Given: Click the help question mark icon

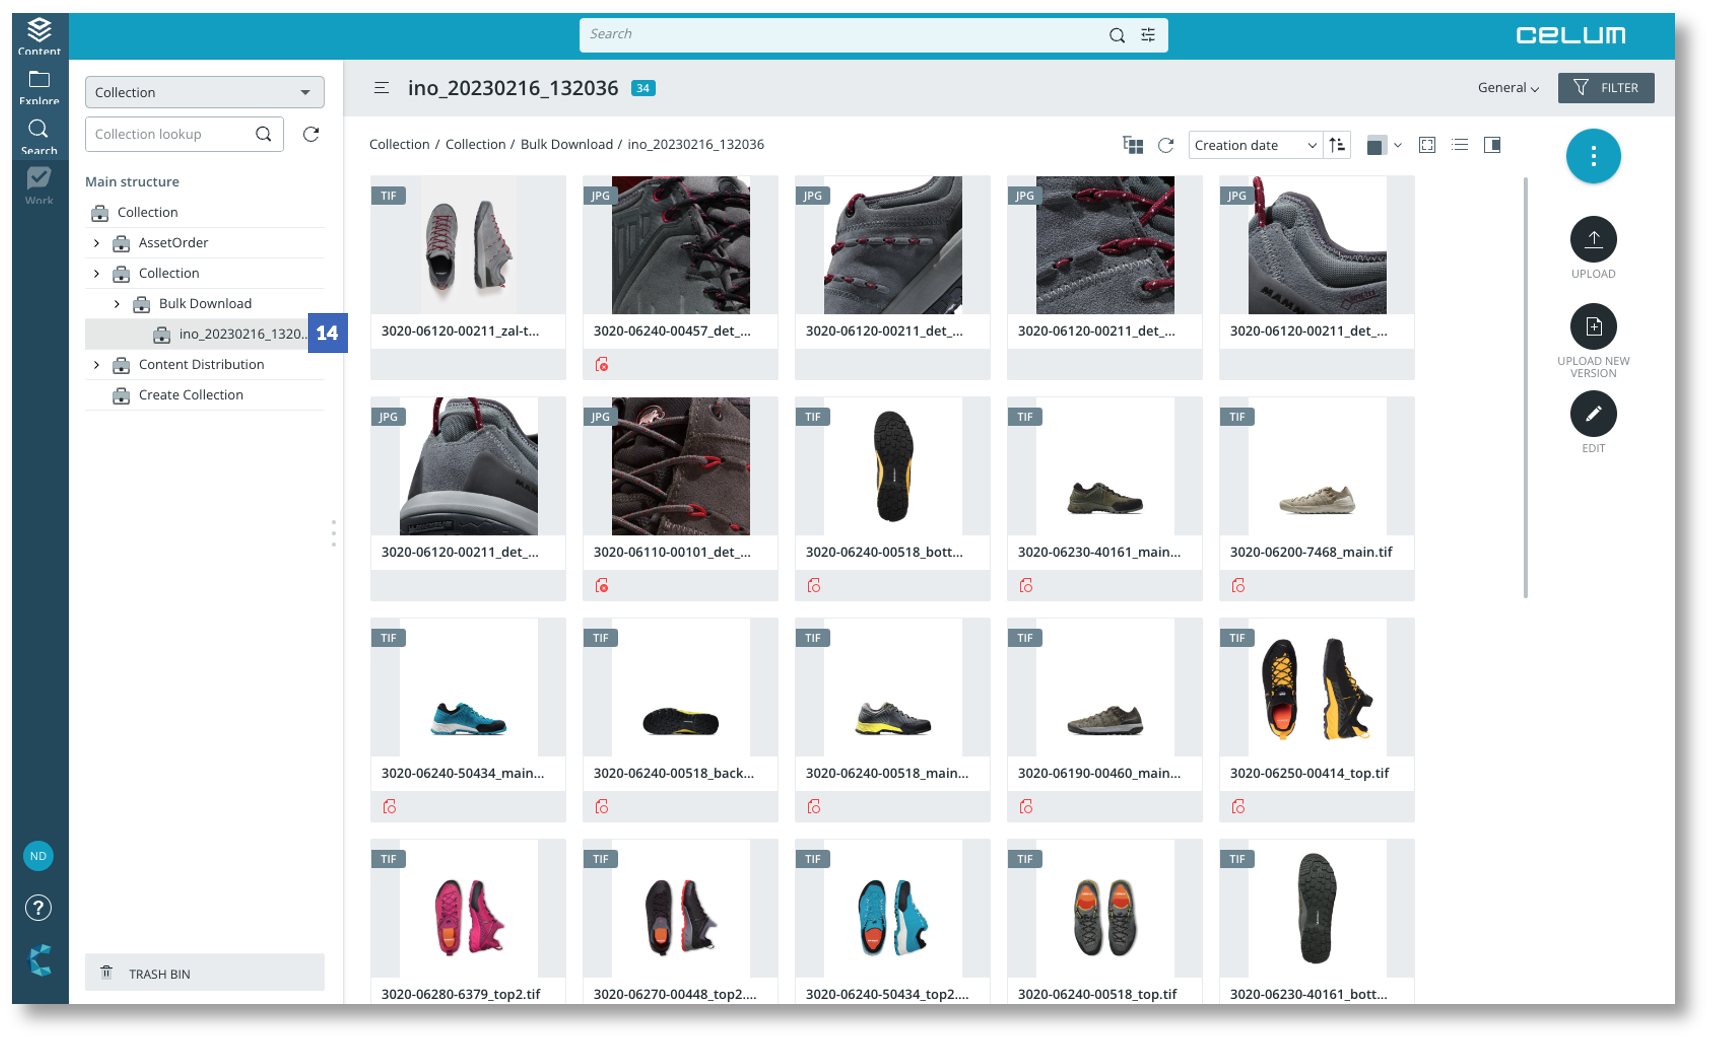Looking at the screenshot, I should pyautogui.click(x=38, y=907).
